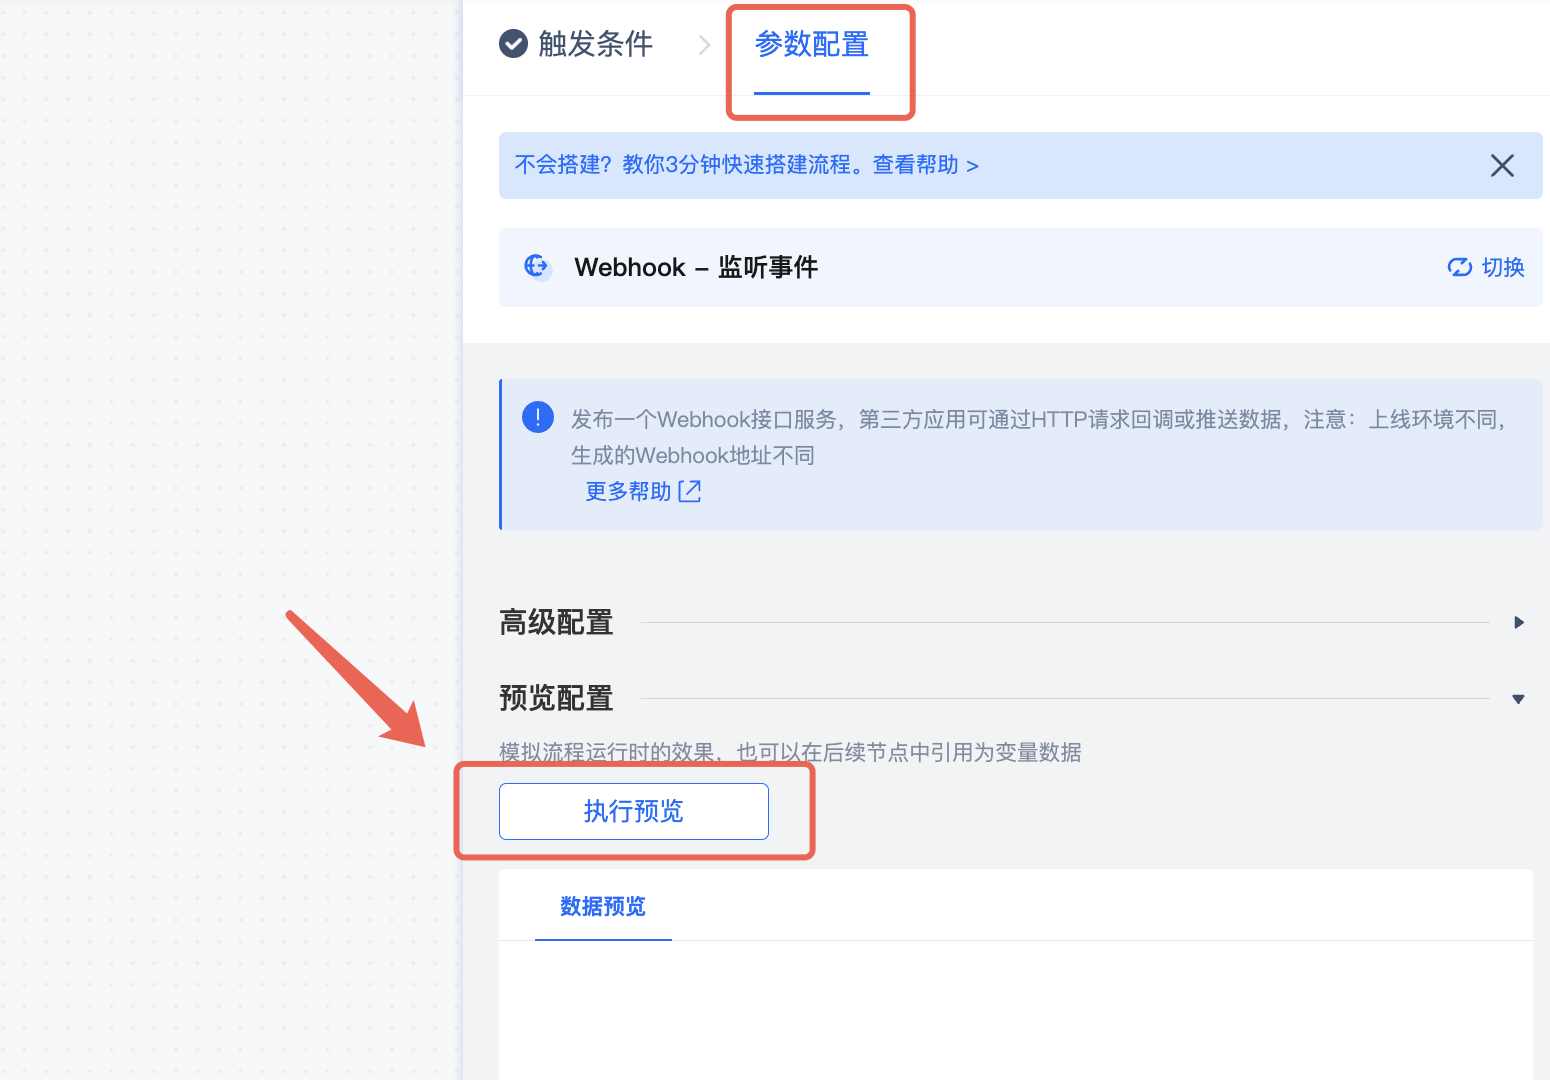Select the 参数配置 tab
This screenshot has height=1080, width=1550.
point(811,44)
